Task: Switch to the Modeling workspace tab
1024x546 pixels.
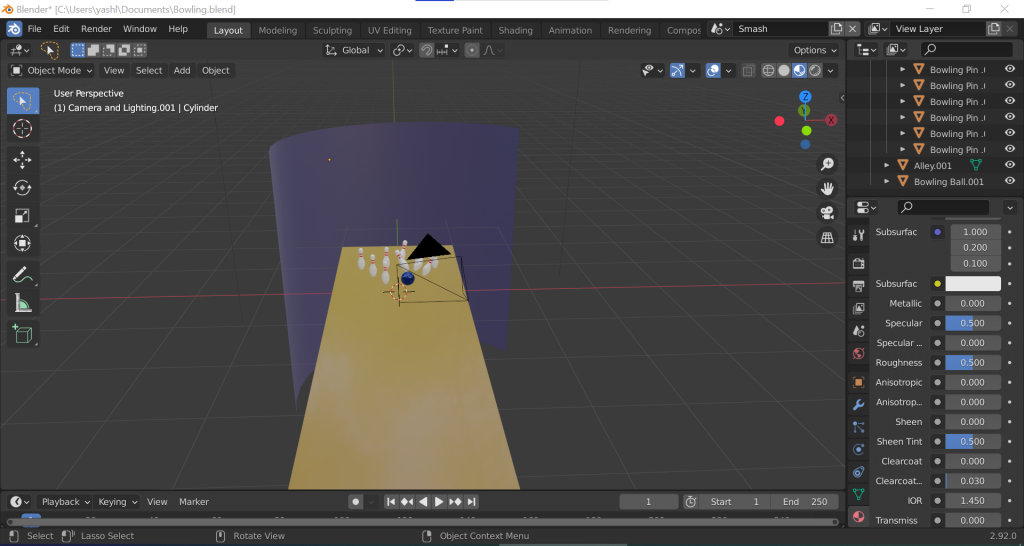Action: click(x=278, y=30)
